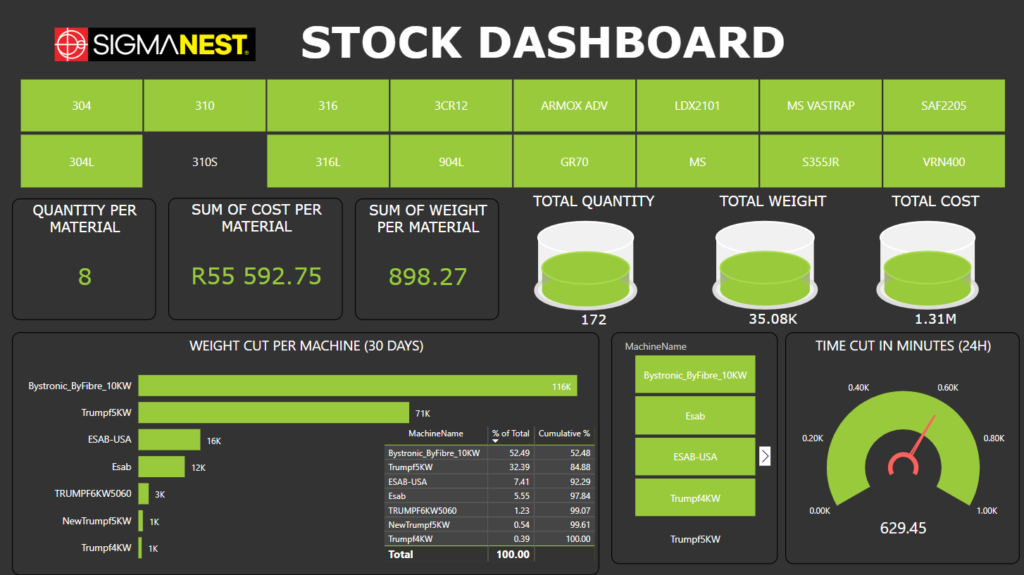Click the 172 total quantity label
This screenshot has width=1024, height=575.
tap(594, 320)
